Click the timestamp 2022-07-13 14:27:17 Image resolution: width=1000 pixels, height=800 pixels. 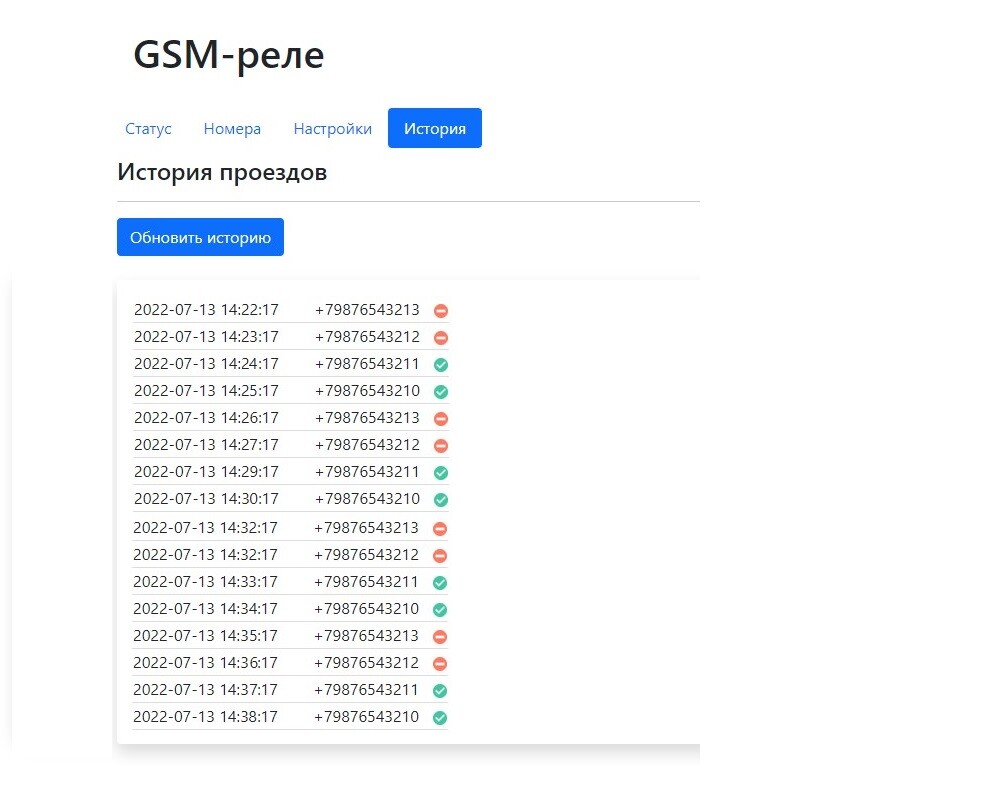(206, 444)
